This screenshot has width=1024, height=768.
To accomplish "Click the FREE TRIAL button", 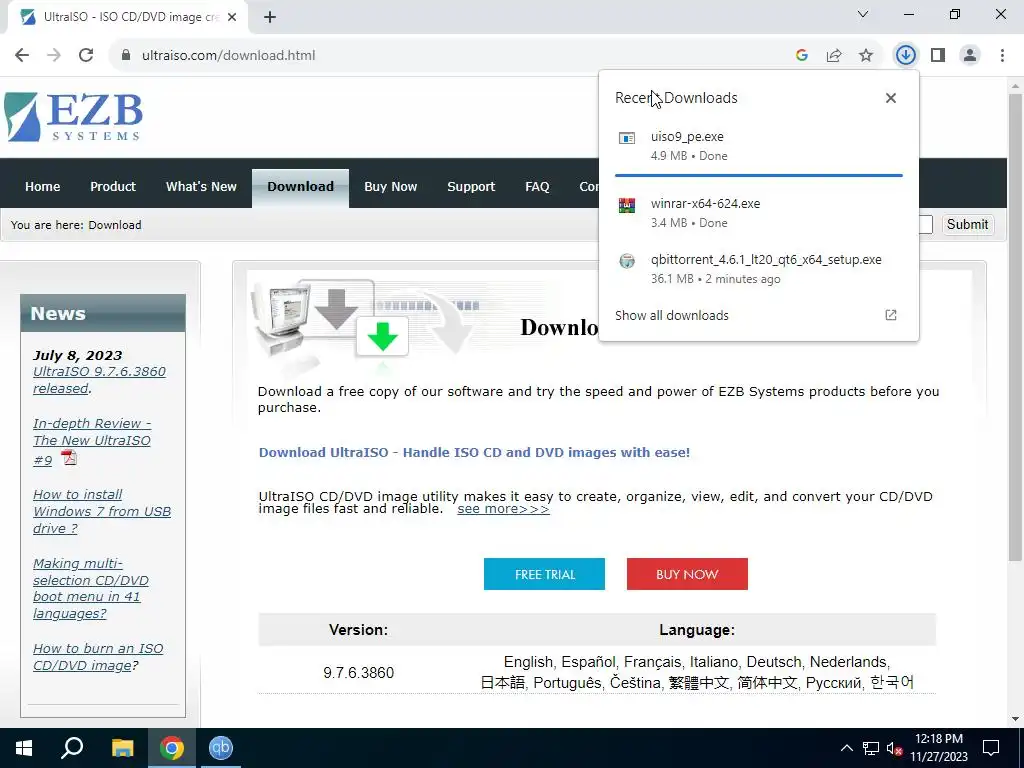I will pos(544,574).
